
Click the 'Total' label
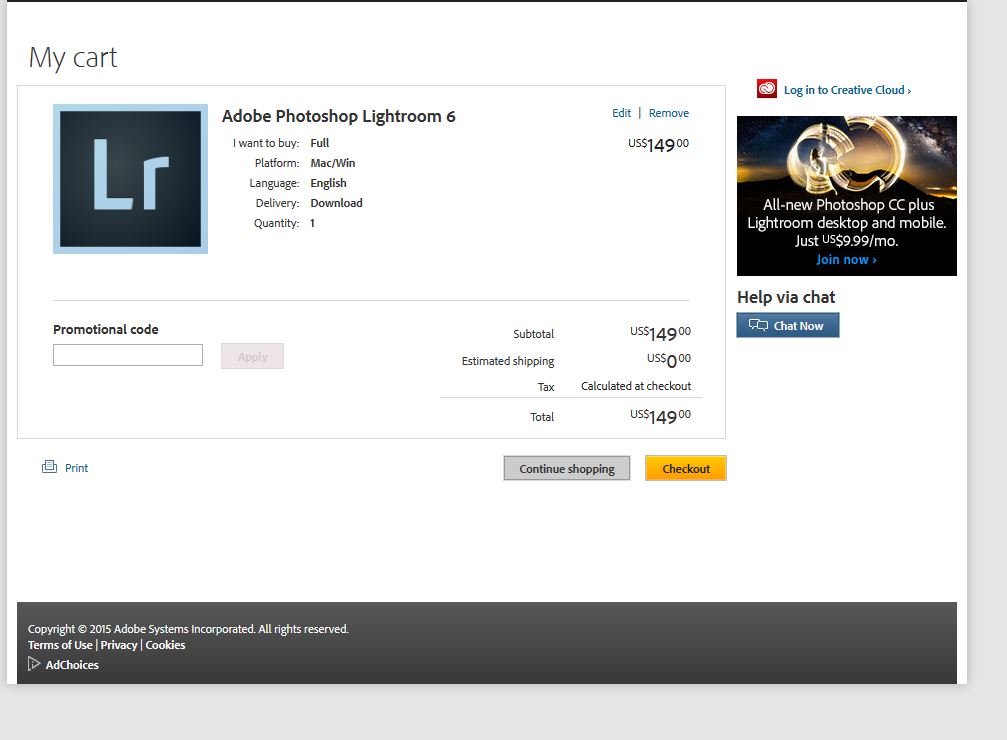(542, 417)
